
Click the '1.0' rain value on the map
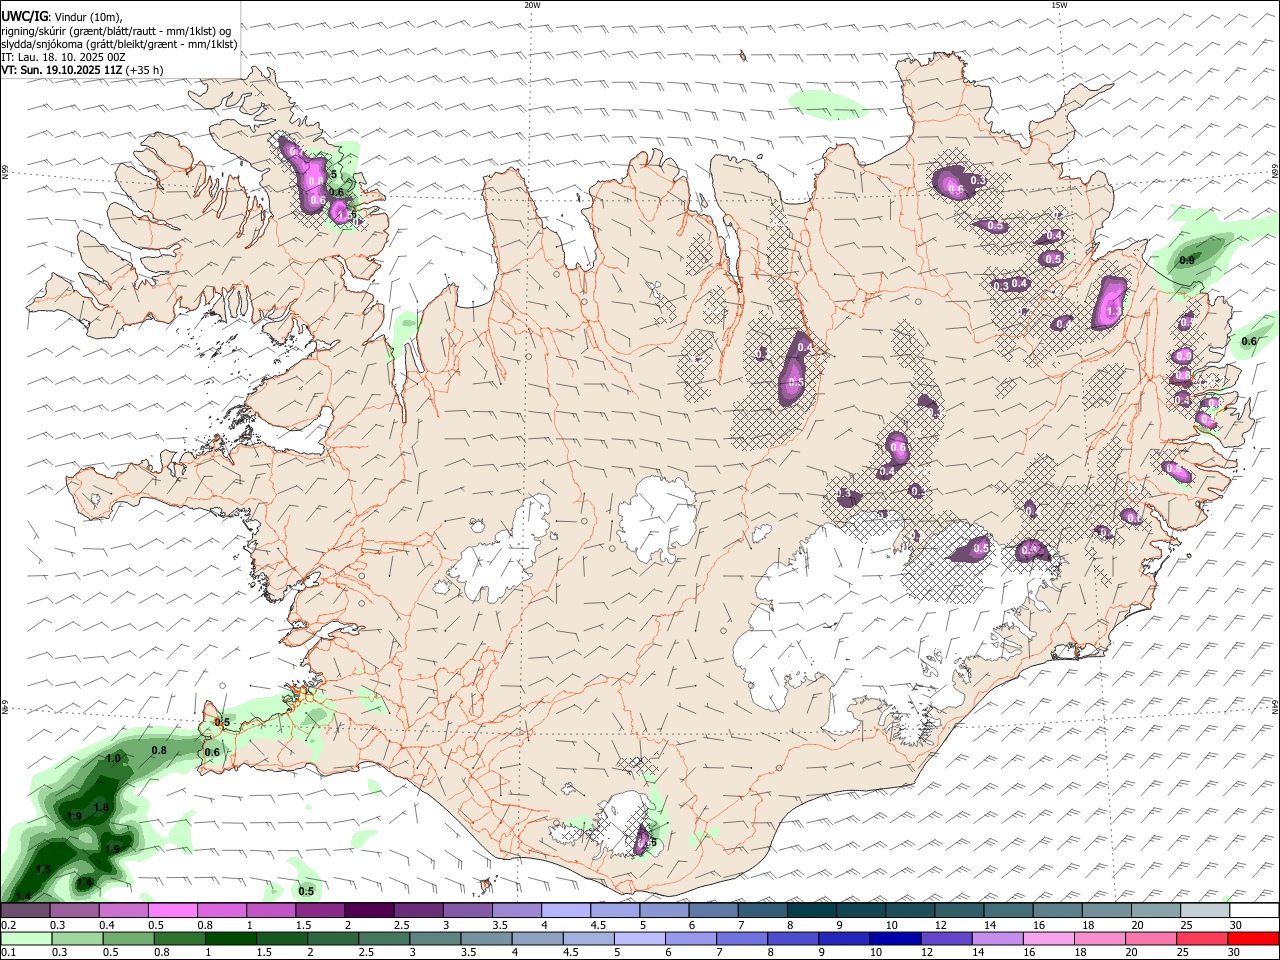tap(113, 759)
